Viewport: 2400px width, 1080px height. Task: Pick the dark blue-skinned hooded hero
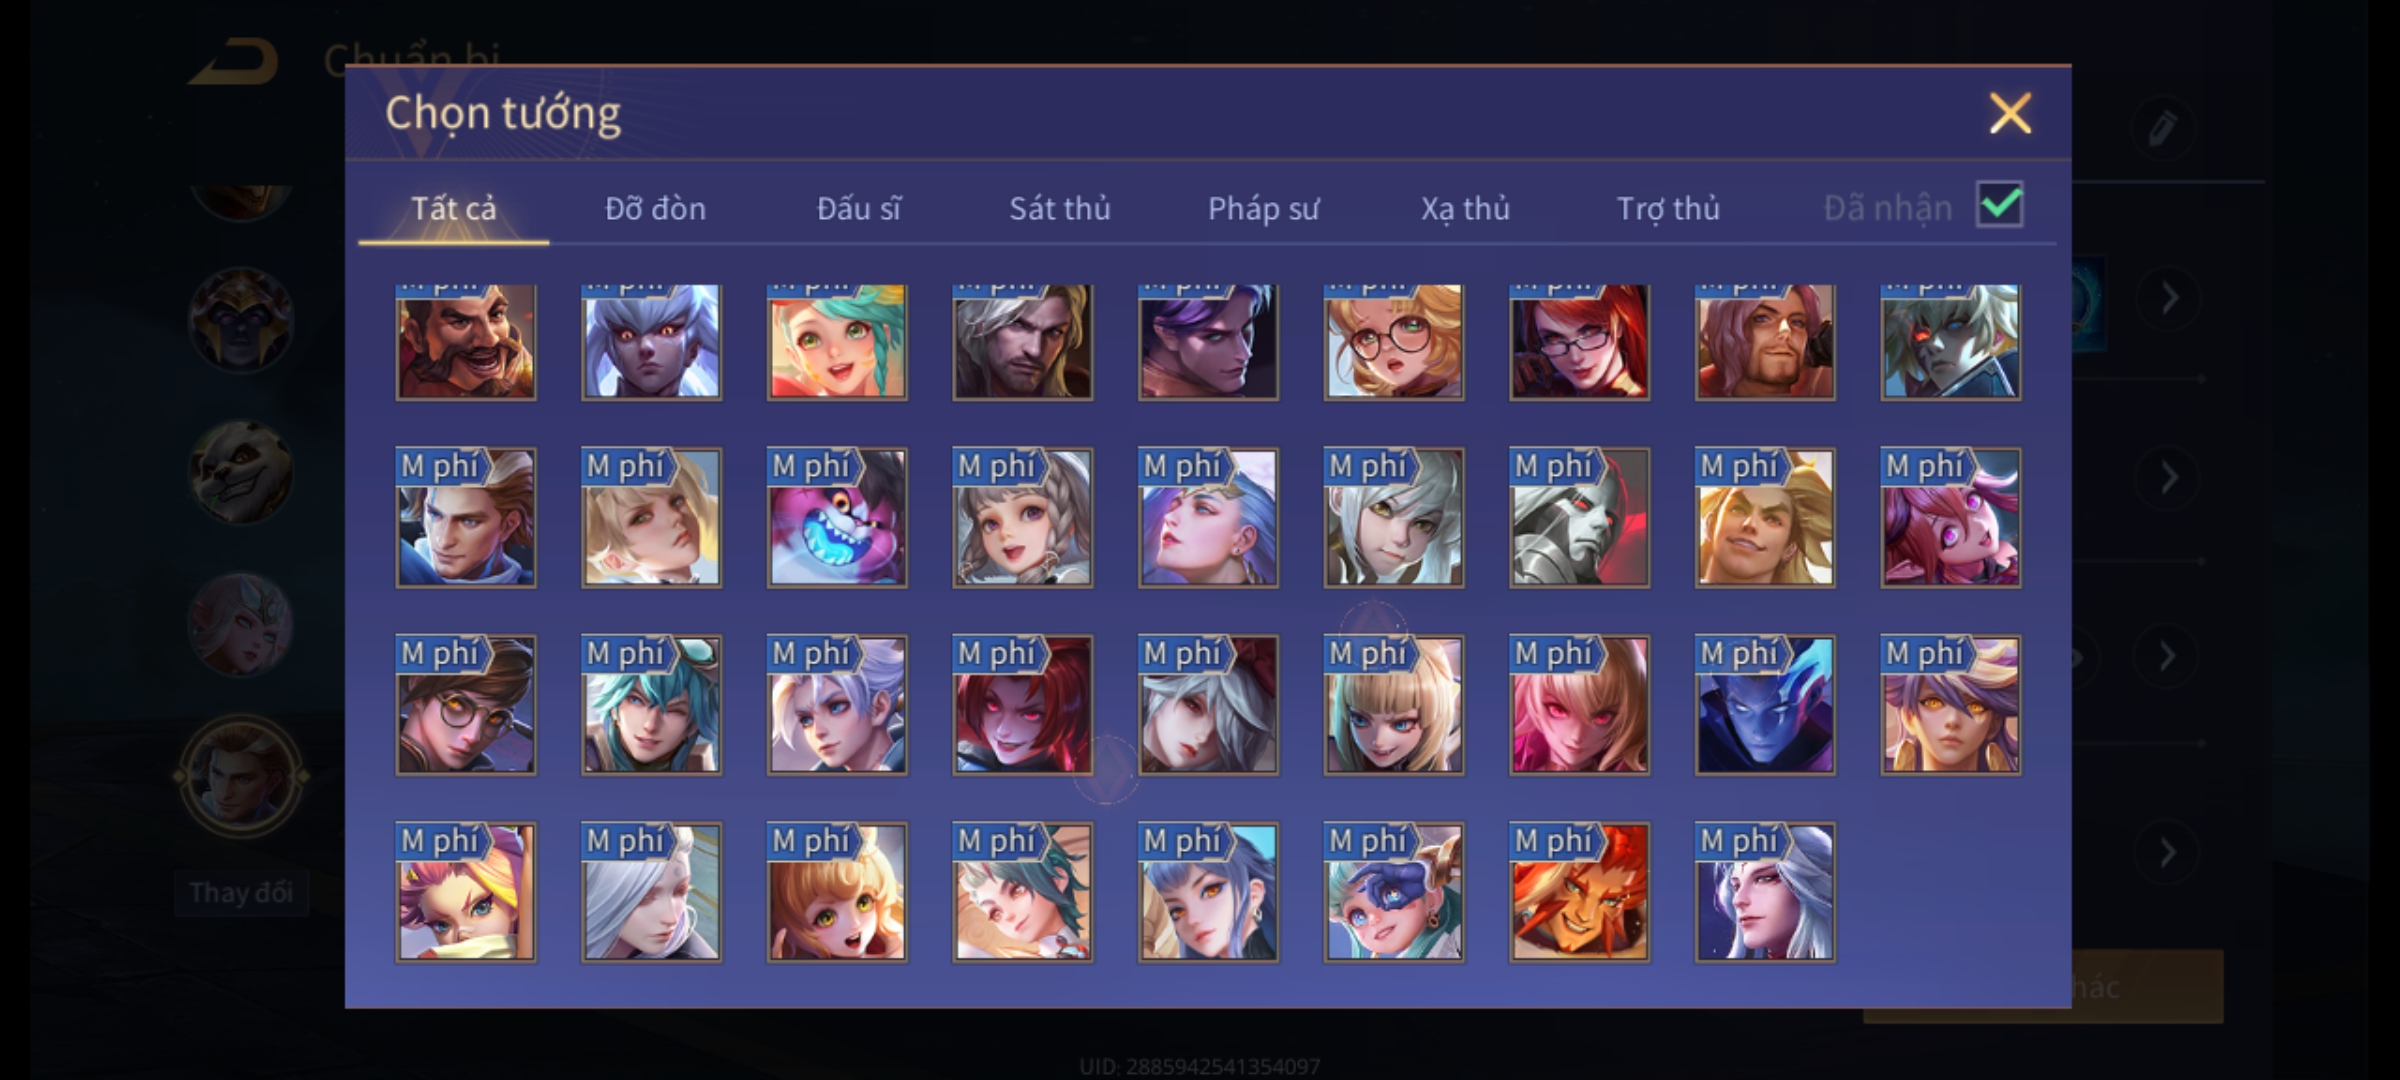(x=1765, y=705)
